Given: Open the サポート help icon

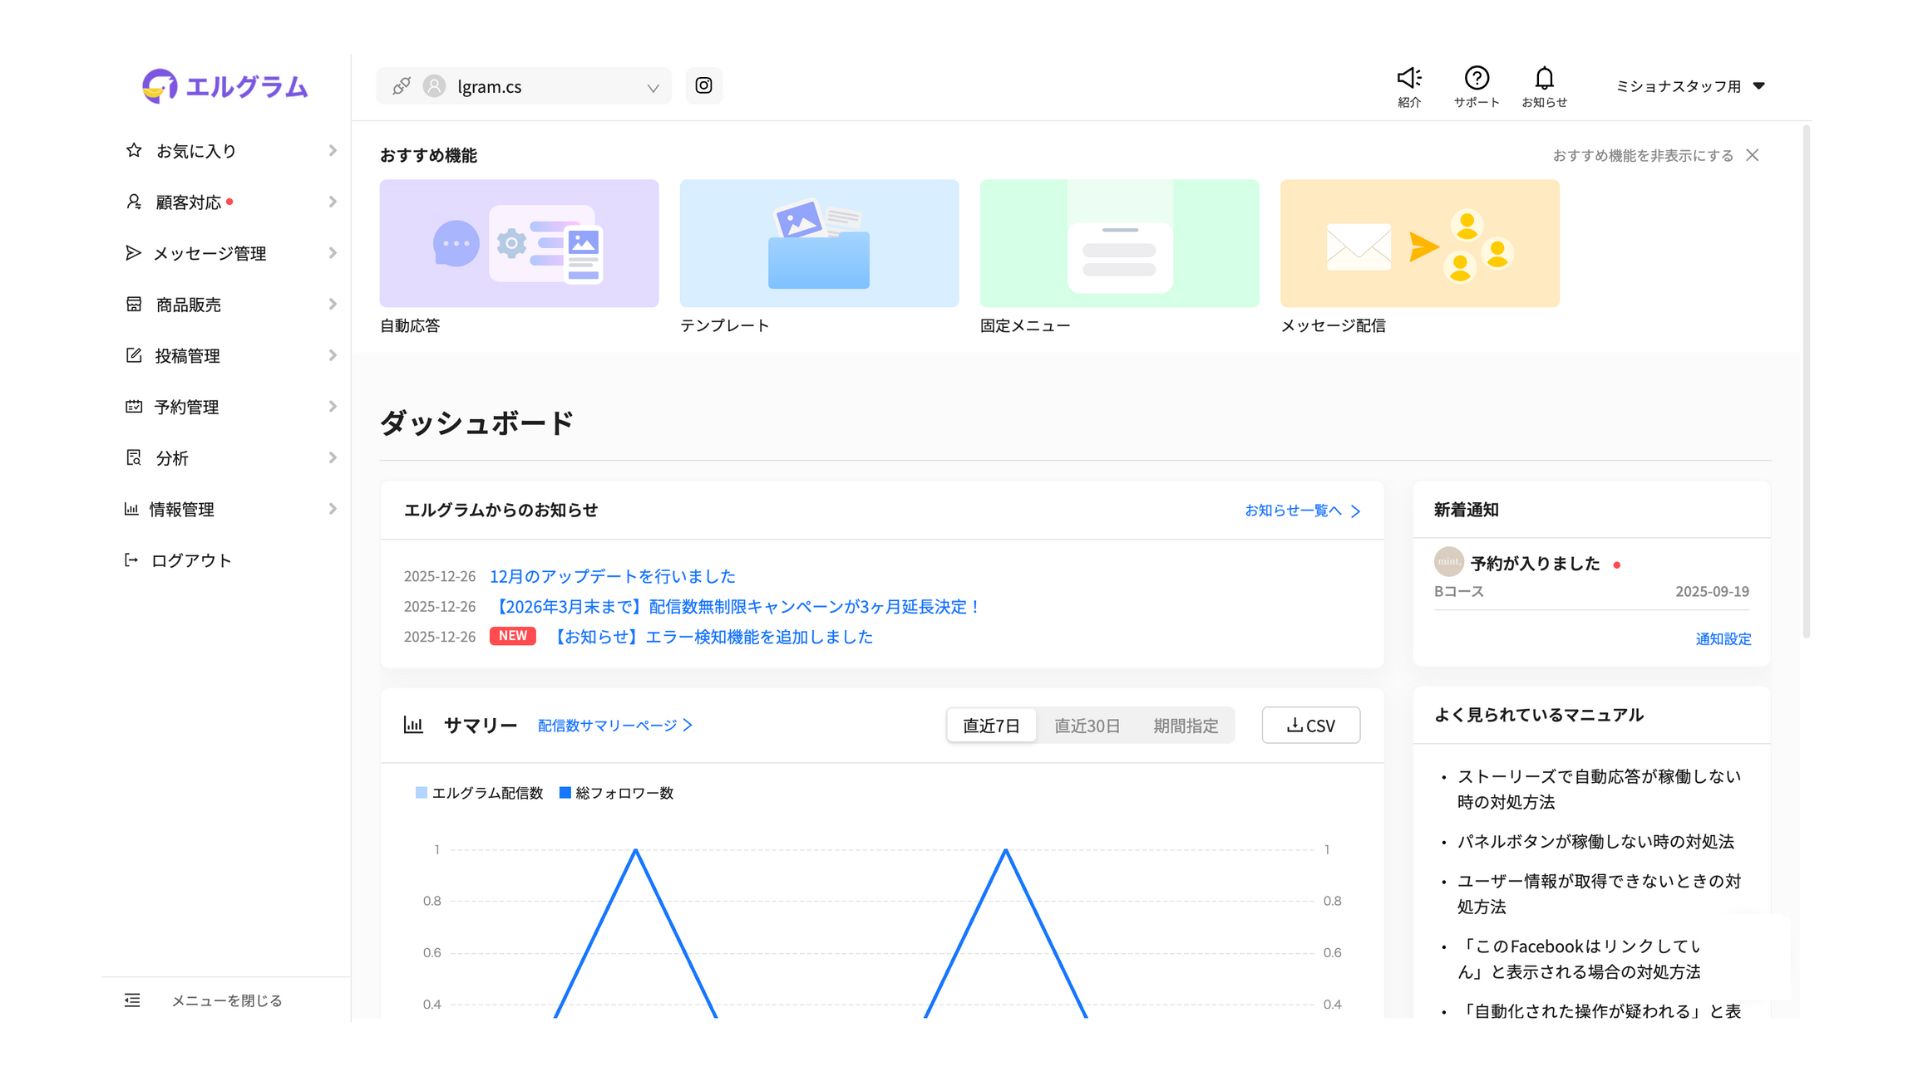Looking at the screenshot, I should pos(1476,78).
